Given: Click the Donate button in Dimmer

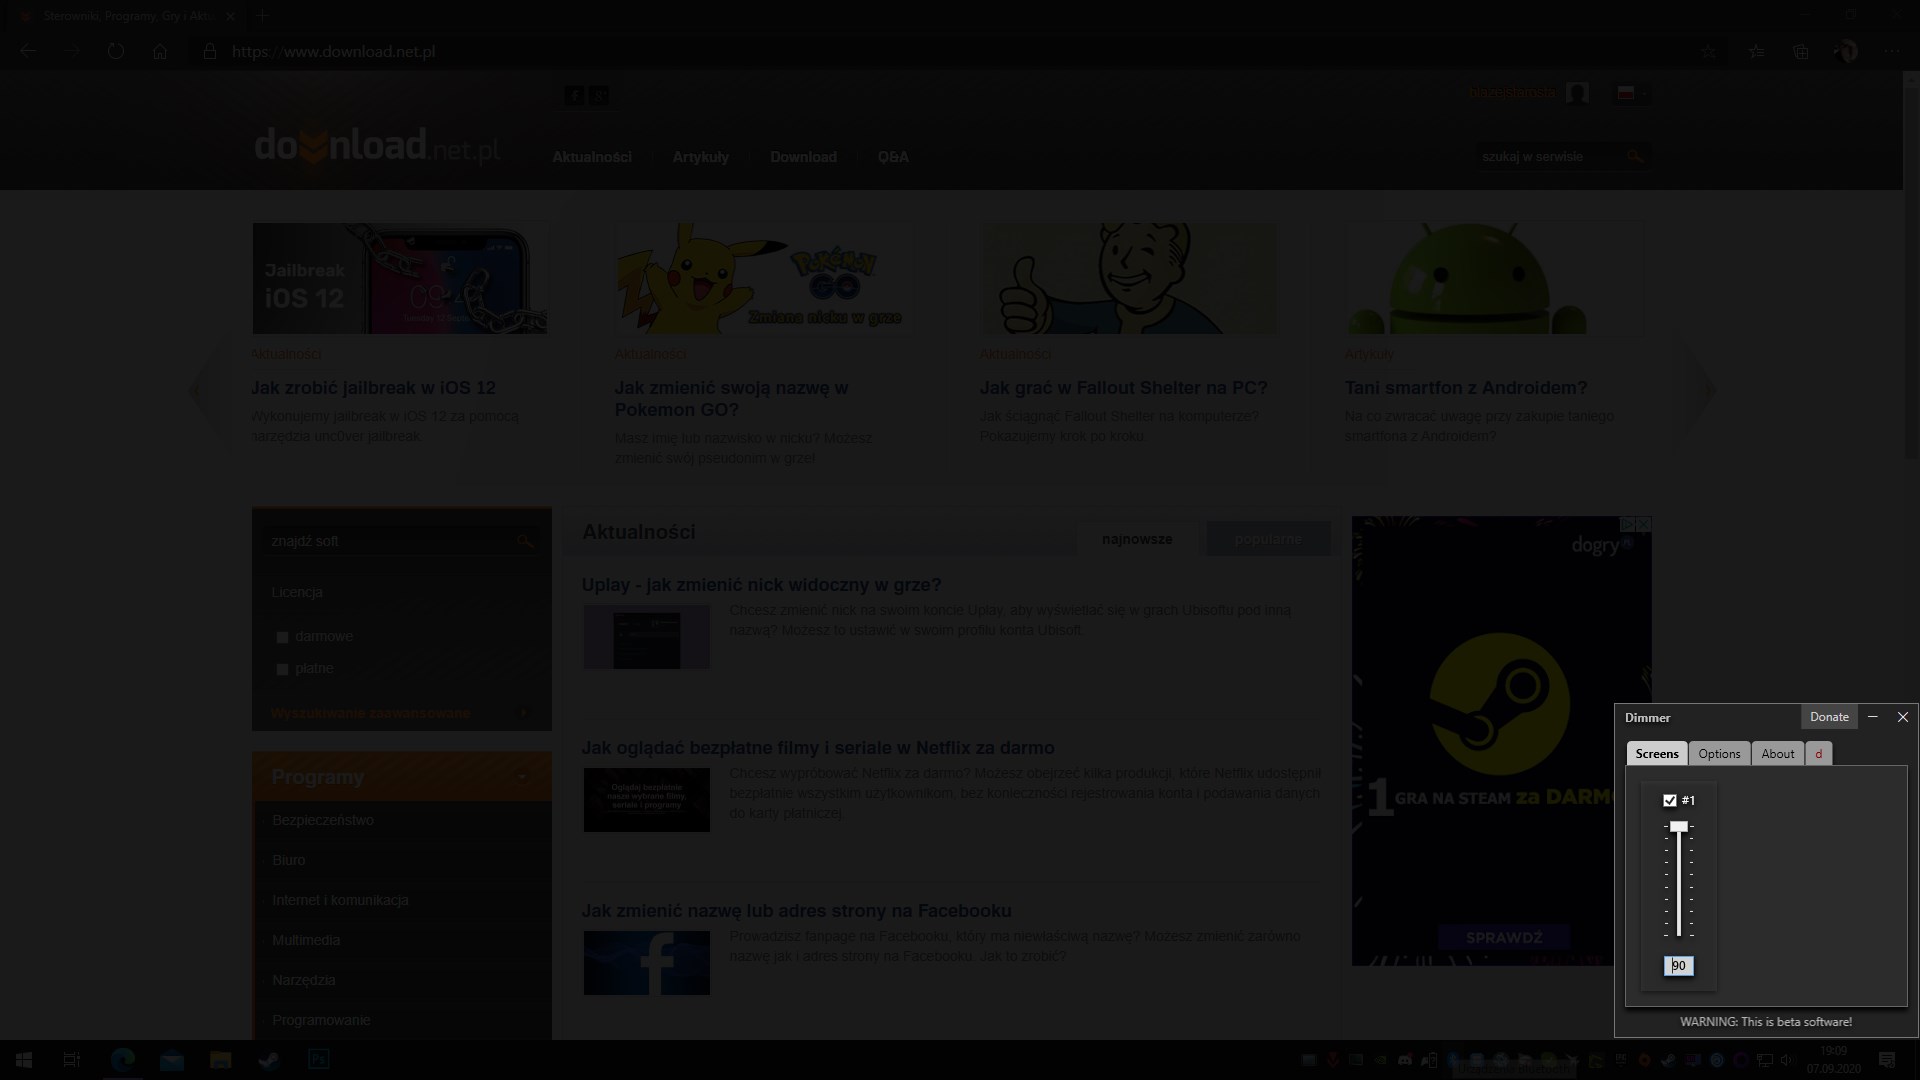Looking at the screenshot, I should click(1829, 717).
